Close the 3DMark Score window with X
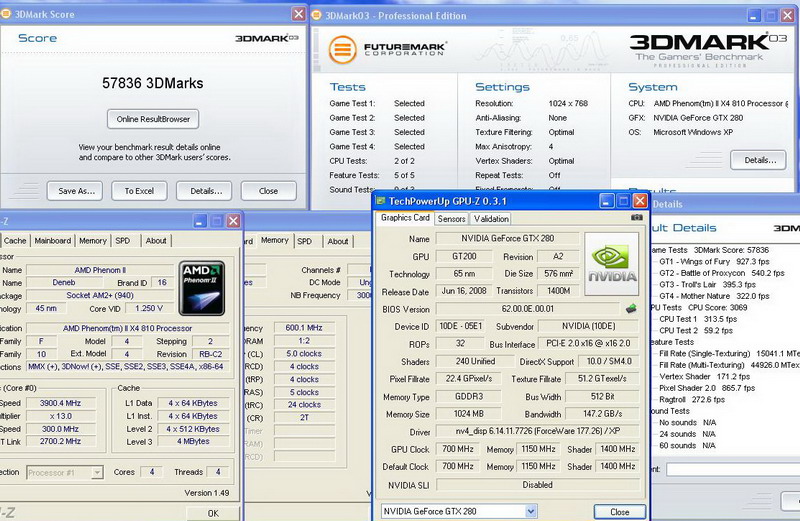The height and width of the screenshot is (521, 800). (x=298, y=14)
